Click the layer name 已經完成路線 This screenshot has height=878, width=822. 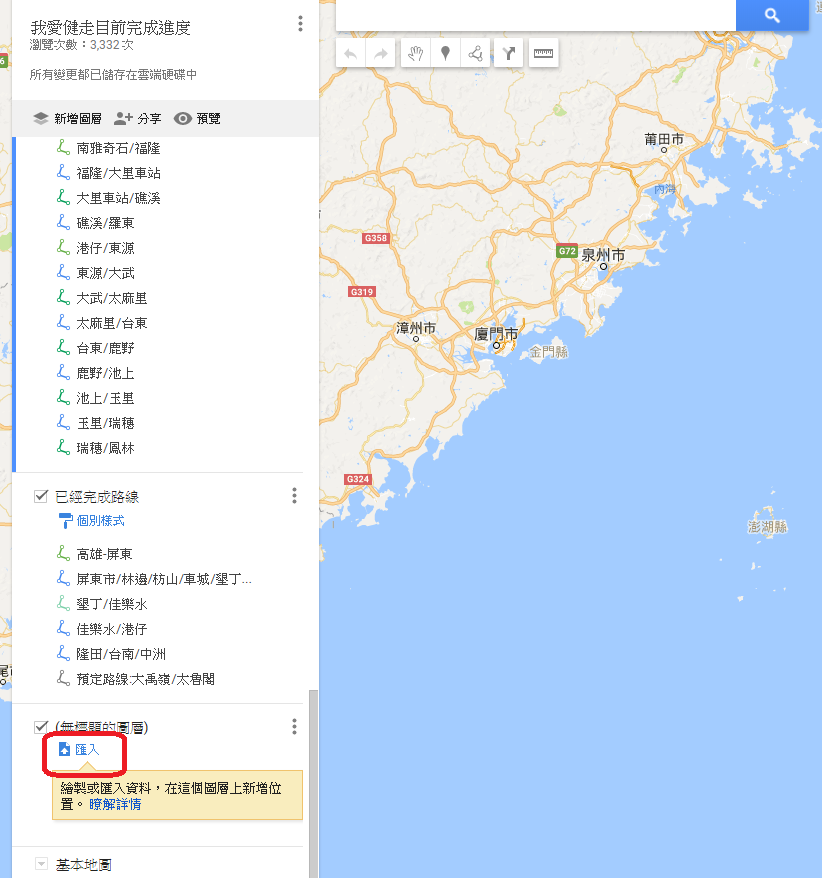(x=97, y=497)
